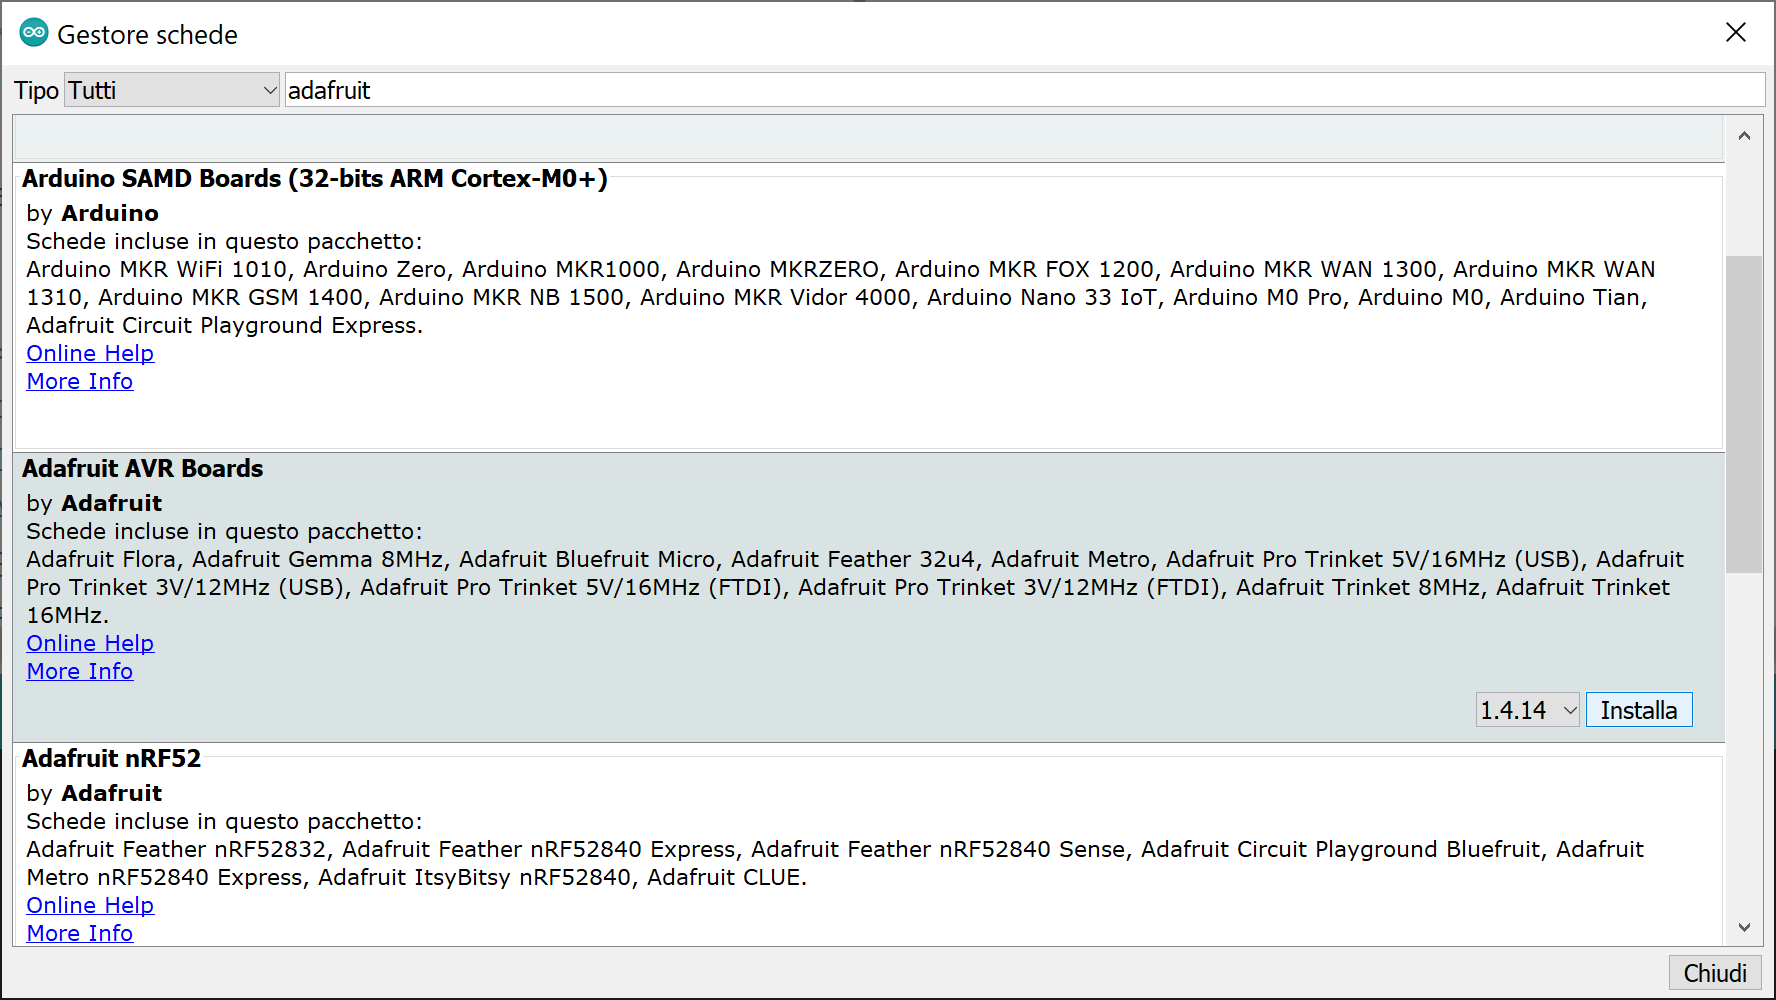The image size is (1776, 1000).
Task: Click 'by Arduino' author line
Action: point(93,213)
